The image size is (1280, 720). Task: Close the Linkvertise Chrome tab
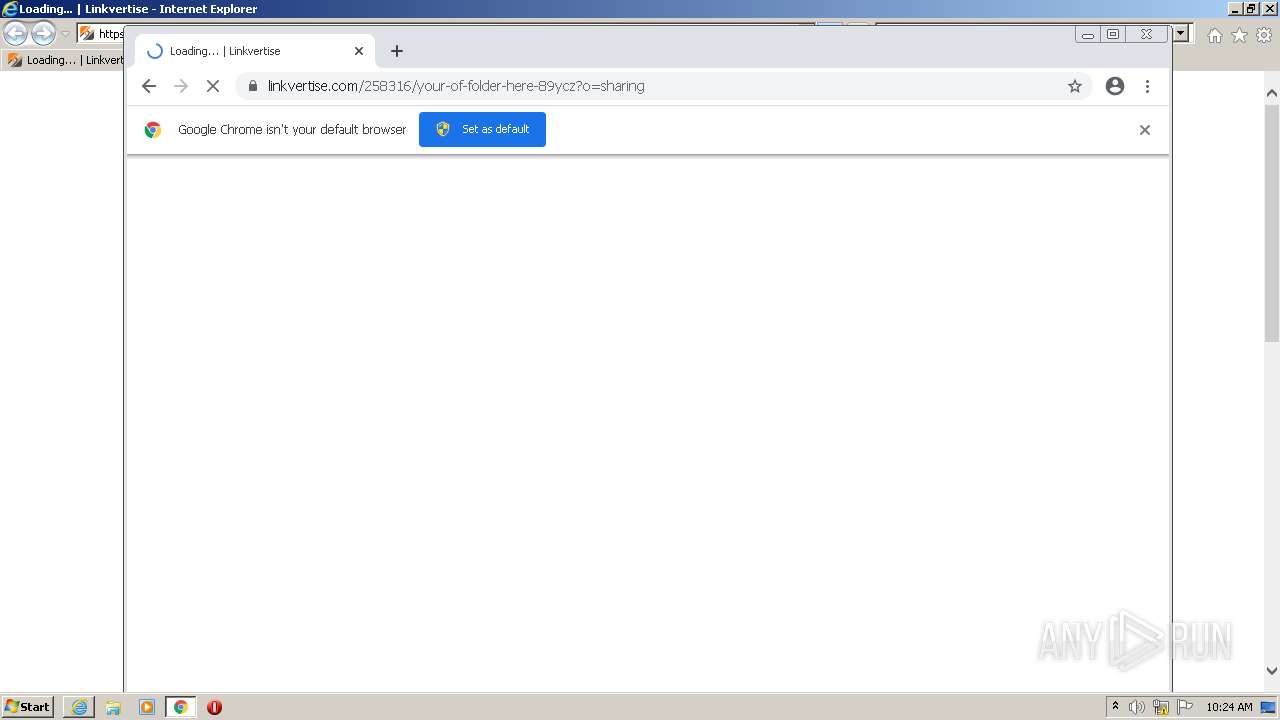coord(359,51)
